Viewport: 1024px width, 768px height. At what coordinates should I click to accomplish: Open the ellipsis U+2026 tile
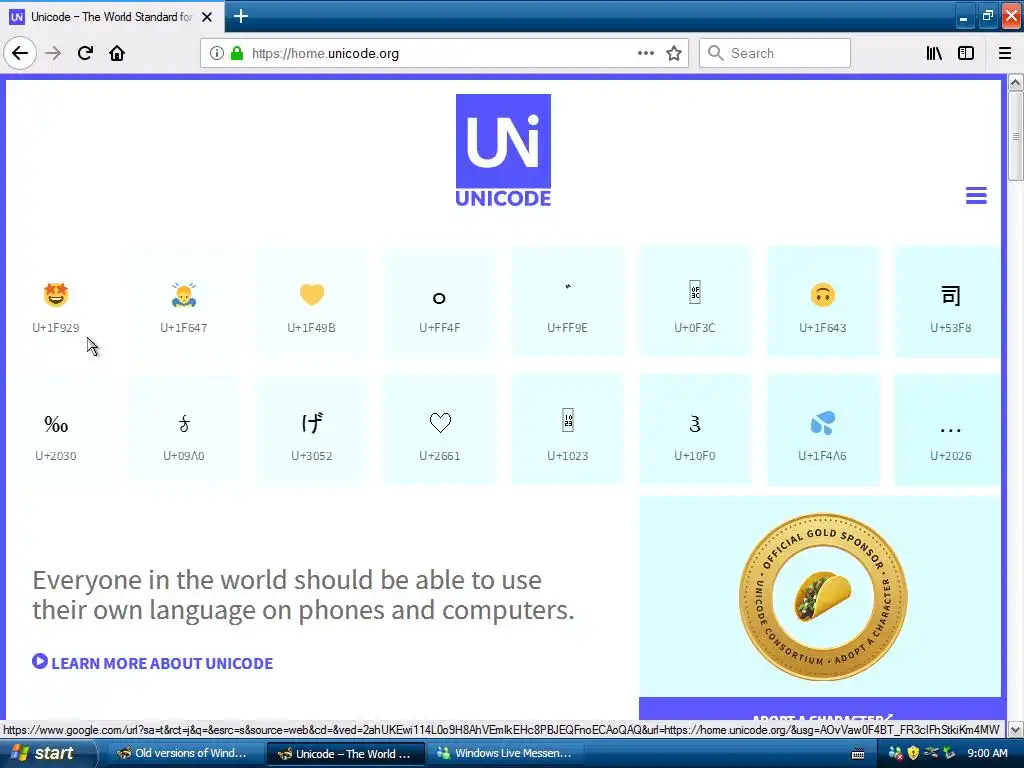point(948,430)
